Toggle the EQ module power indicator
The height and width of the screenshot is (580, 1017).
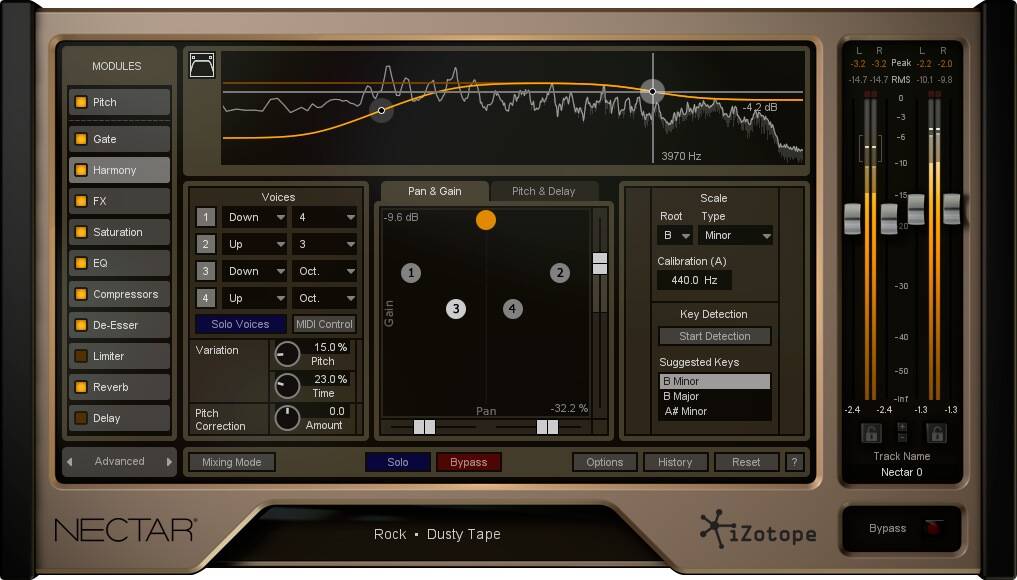point(81,263)
